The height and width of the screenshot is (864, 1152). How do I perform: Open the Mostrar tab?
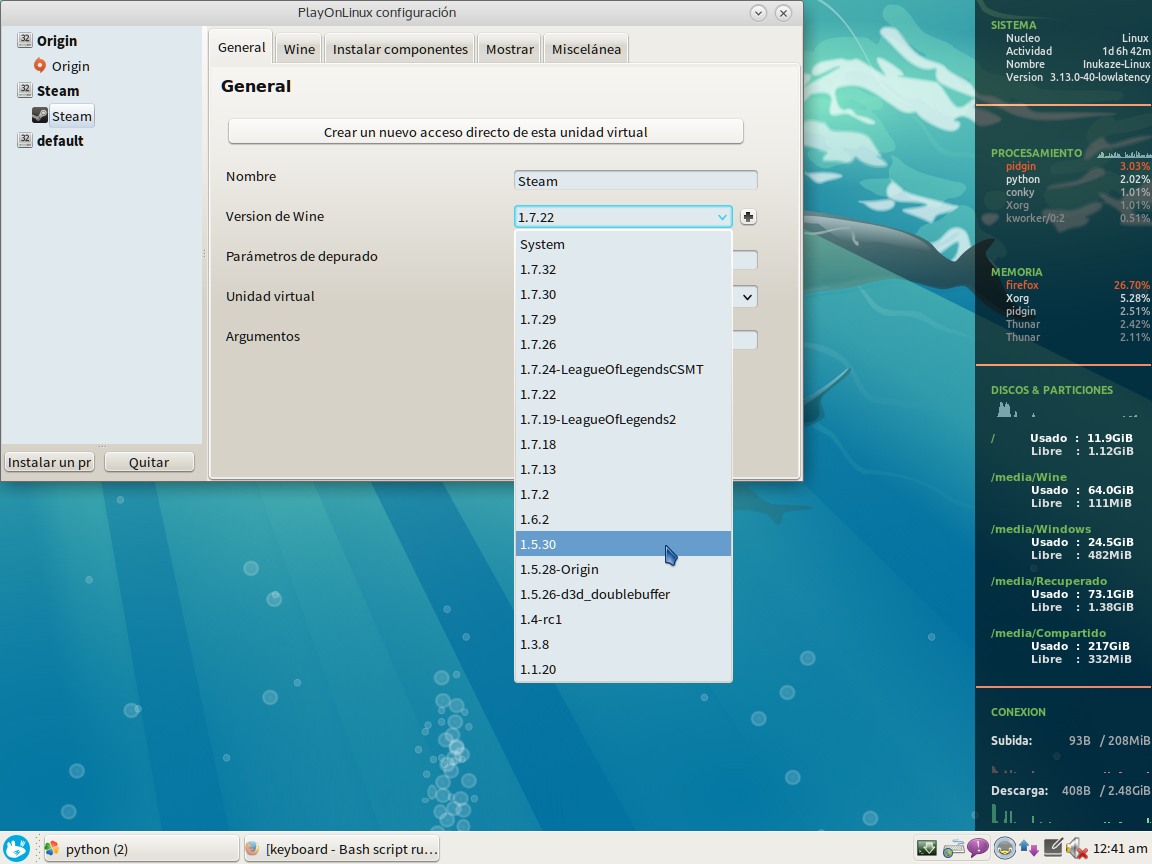click(509, 49)
